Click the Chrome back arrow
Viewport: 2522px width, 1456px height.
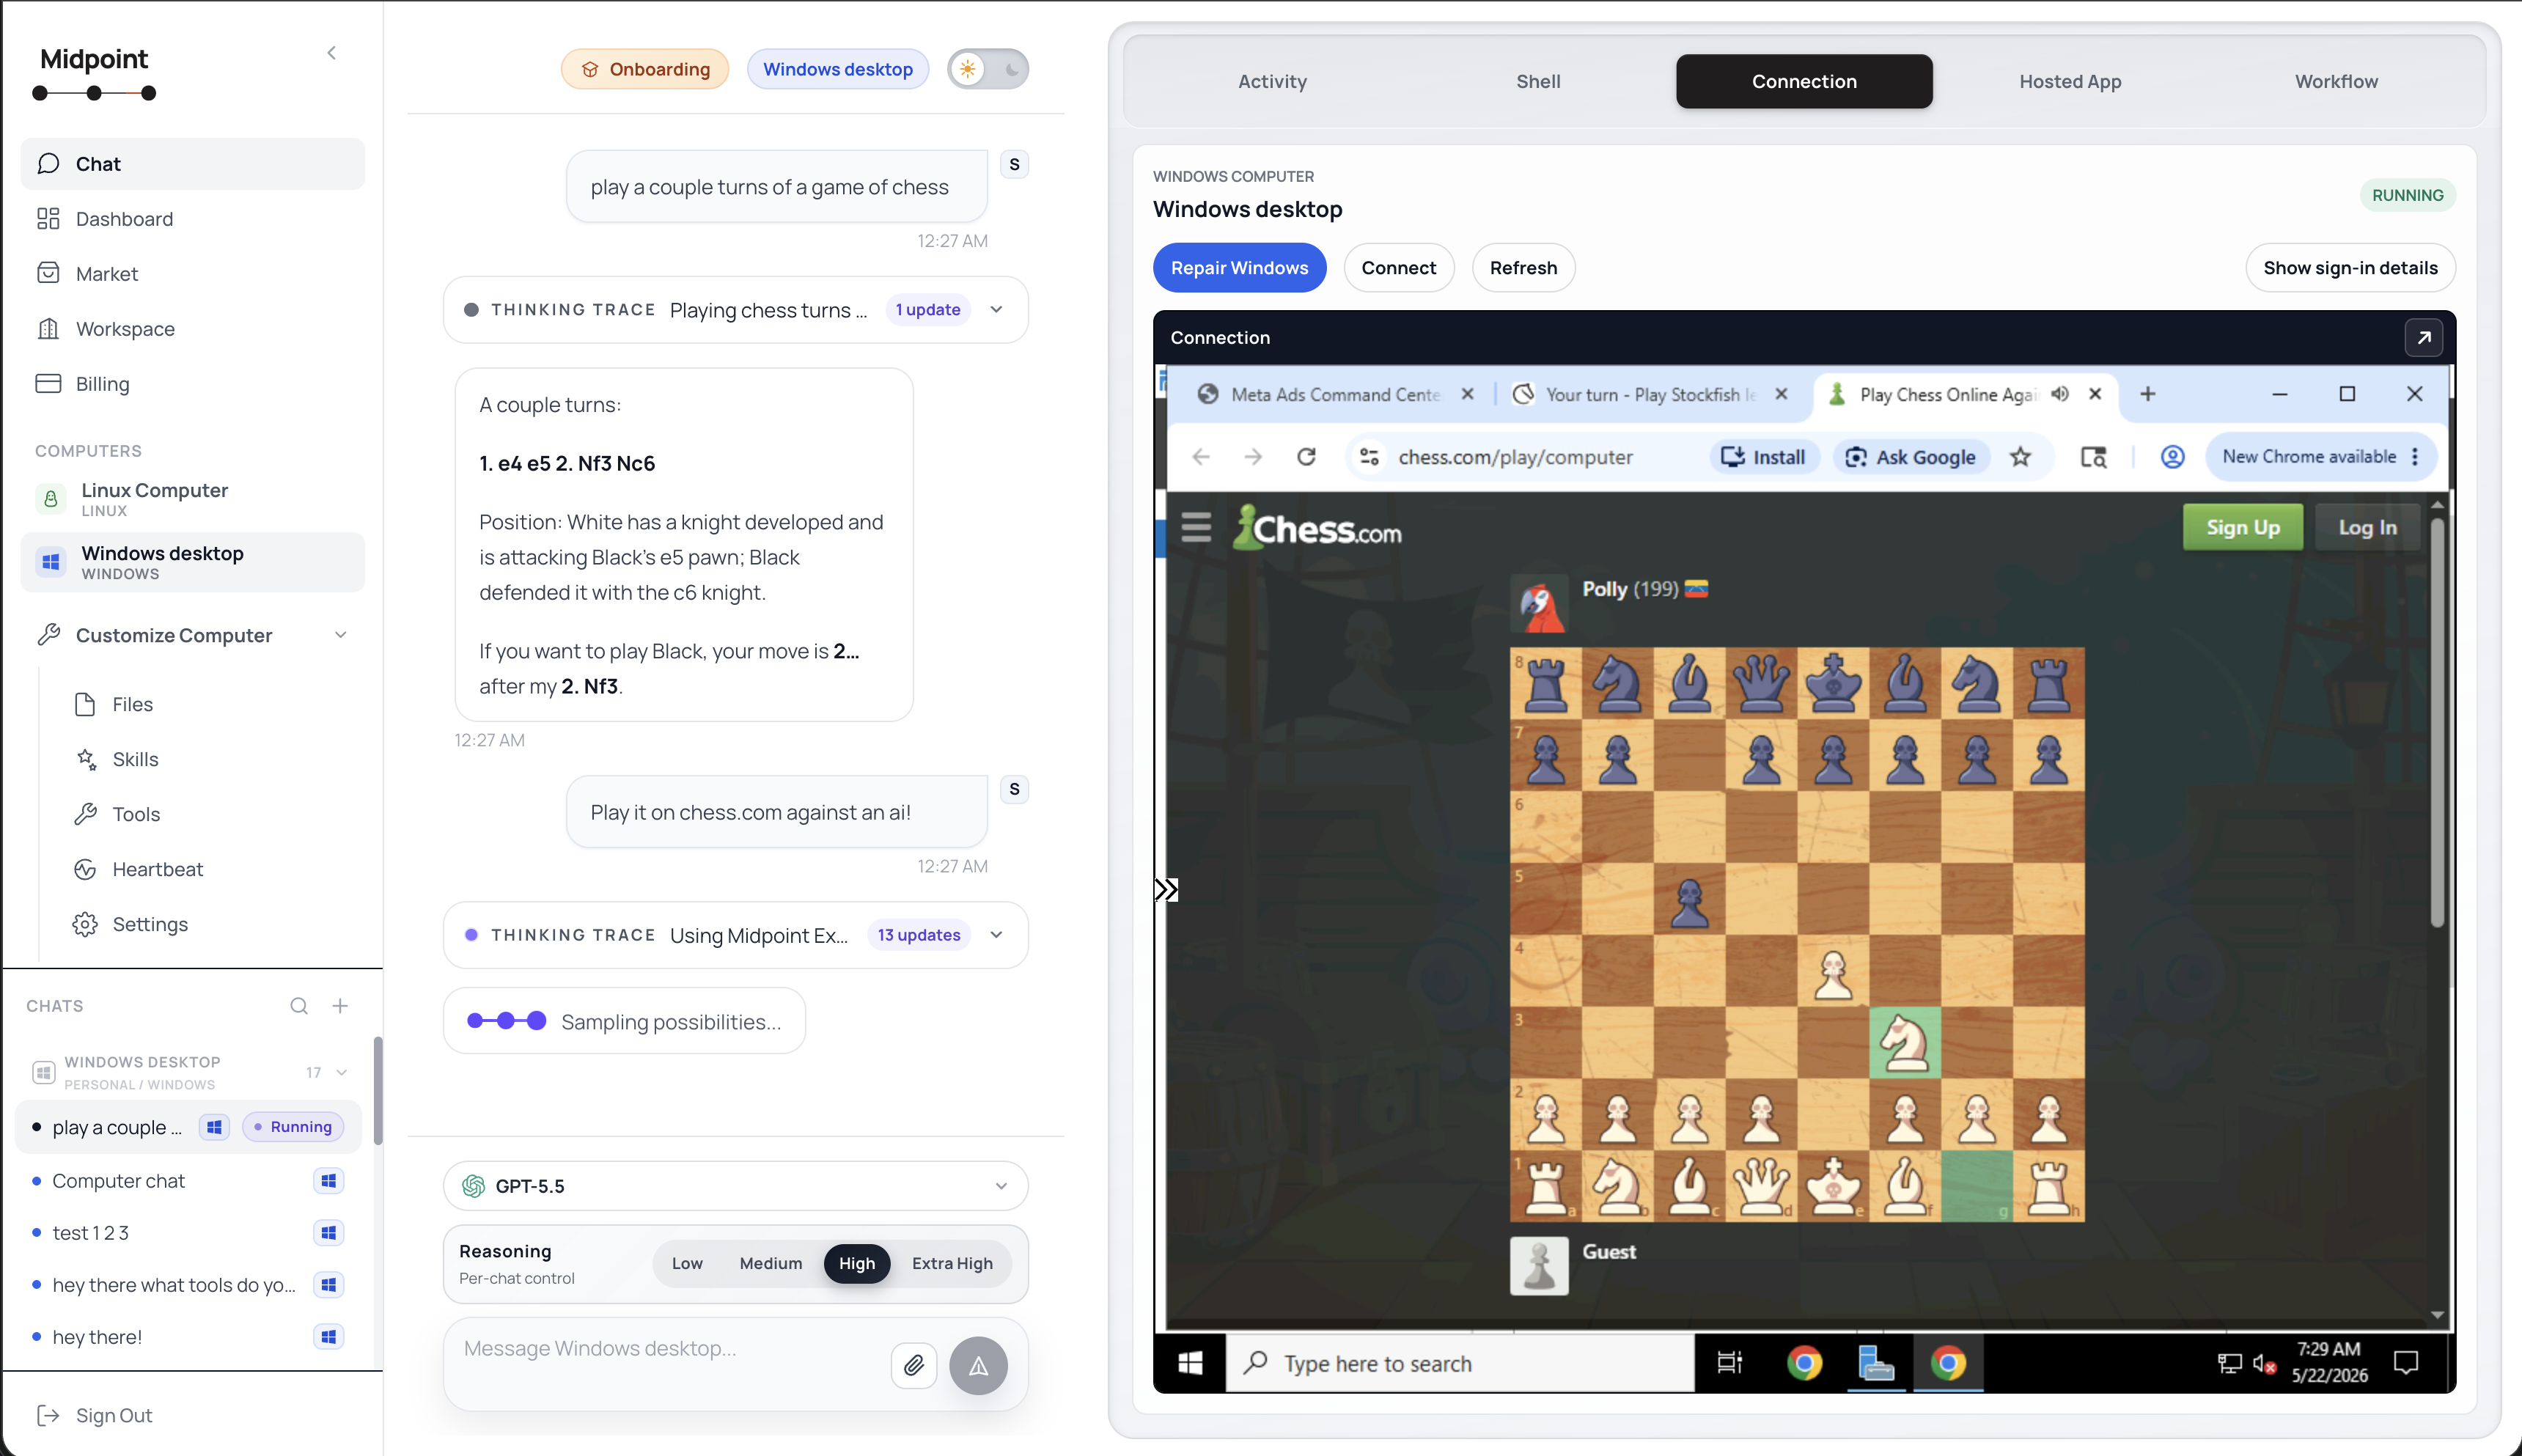click(1201, 457)
